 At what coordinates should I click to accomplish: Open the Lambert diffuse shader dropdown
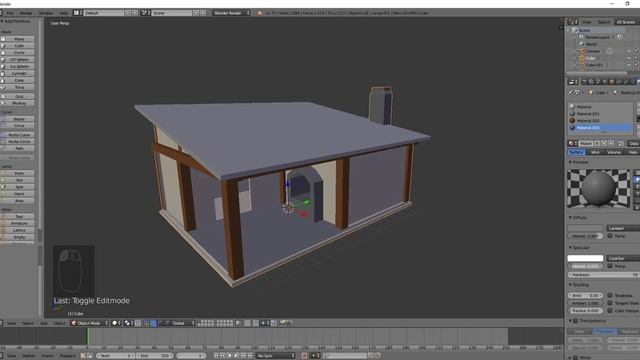623,228
